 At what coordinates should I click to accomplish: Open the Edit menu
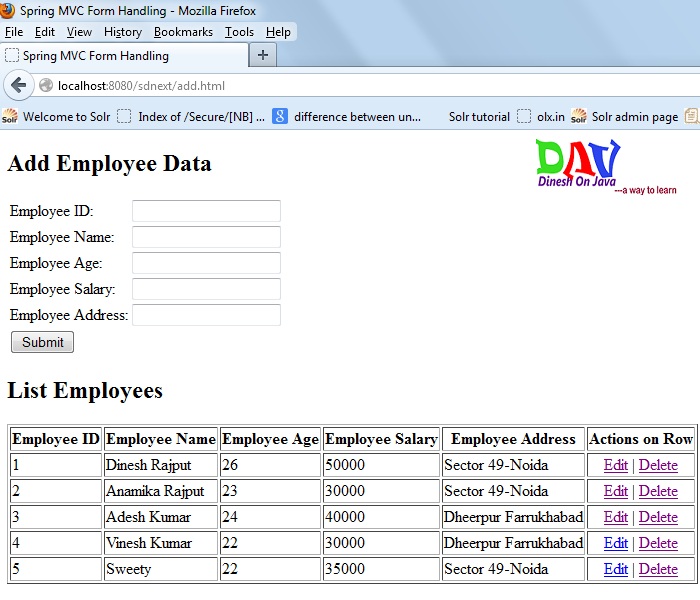(45, 32)
